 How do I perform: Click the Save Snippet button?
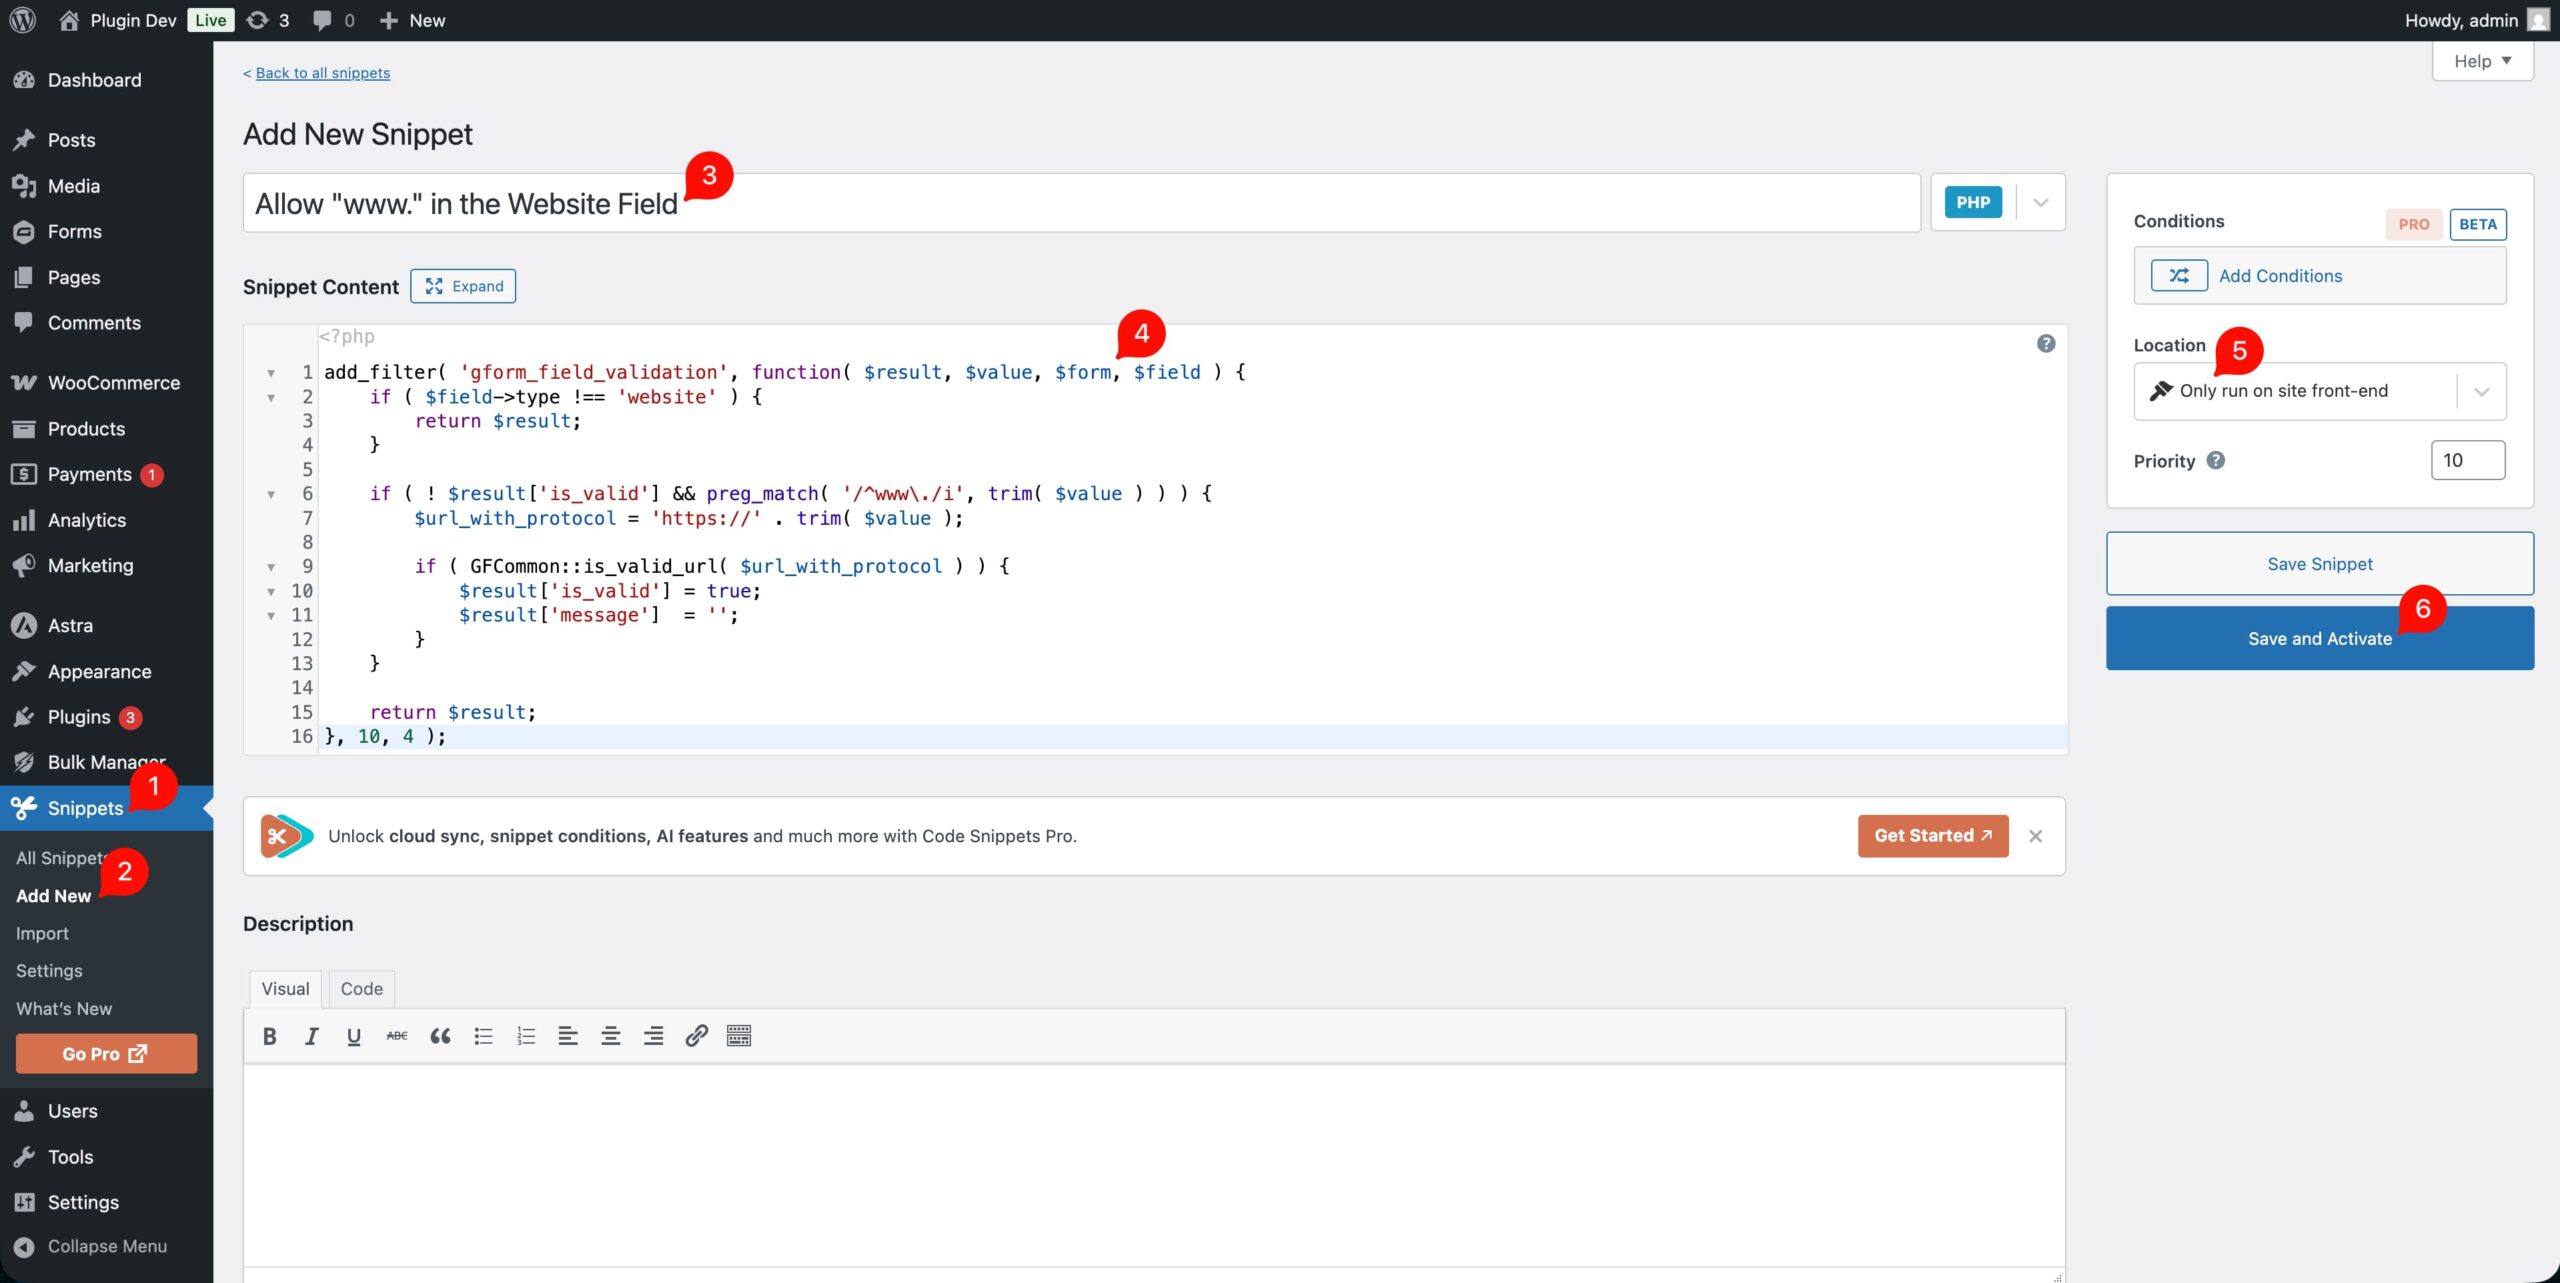2320,564
